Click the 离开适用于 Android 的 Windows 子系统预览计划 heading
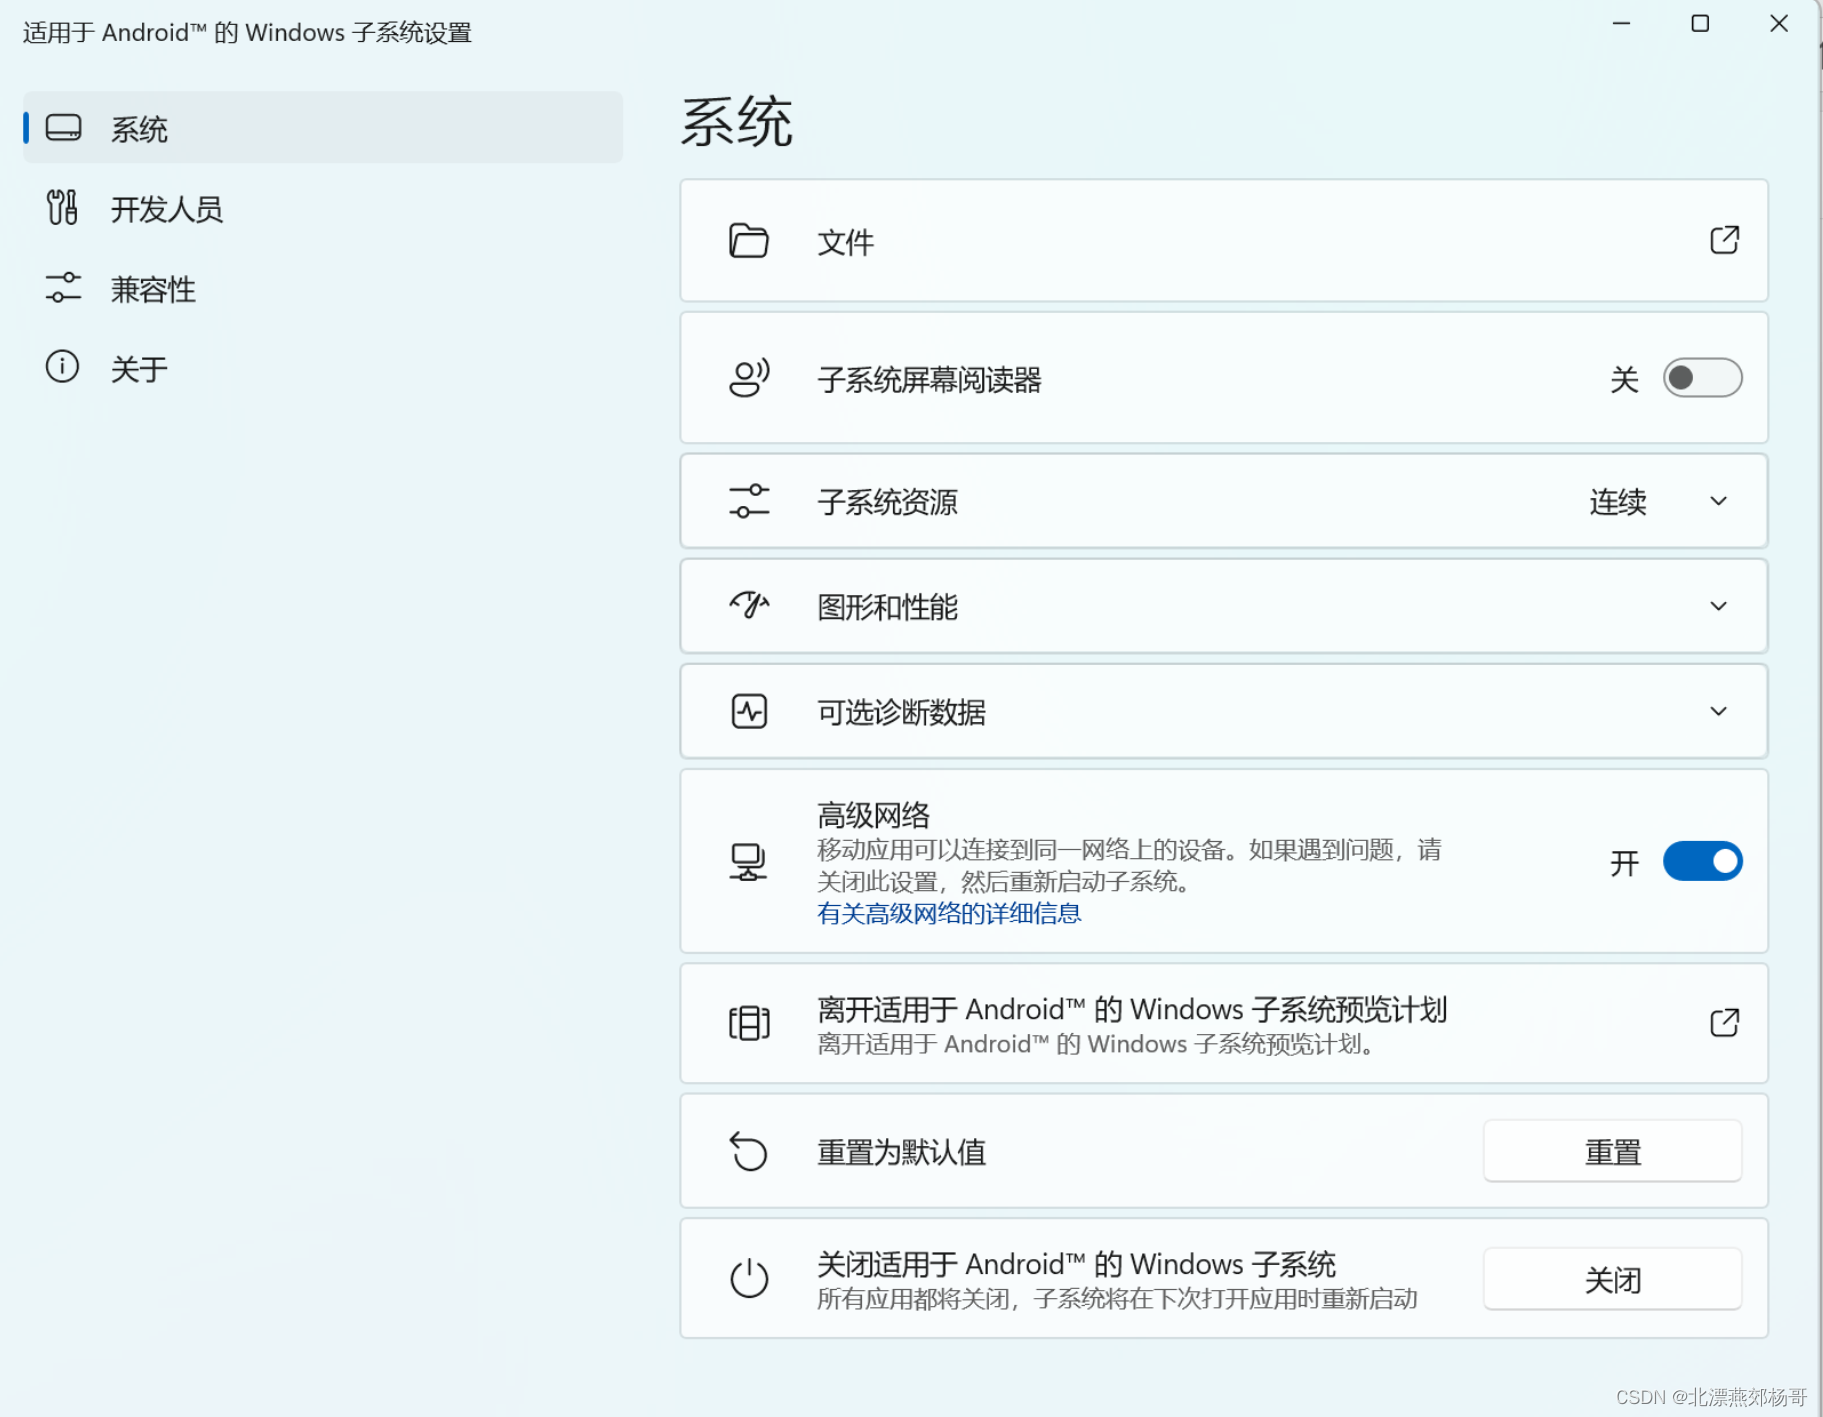The image size is (1823, 1417). coord(1132,1009)
